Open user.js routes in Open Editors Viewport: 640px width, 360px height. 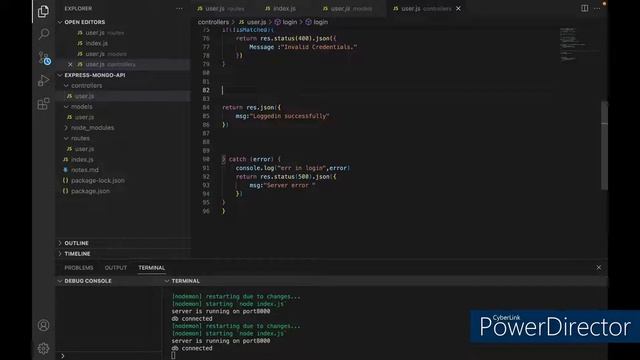123,33
